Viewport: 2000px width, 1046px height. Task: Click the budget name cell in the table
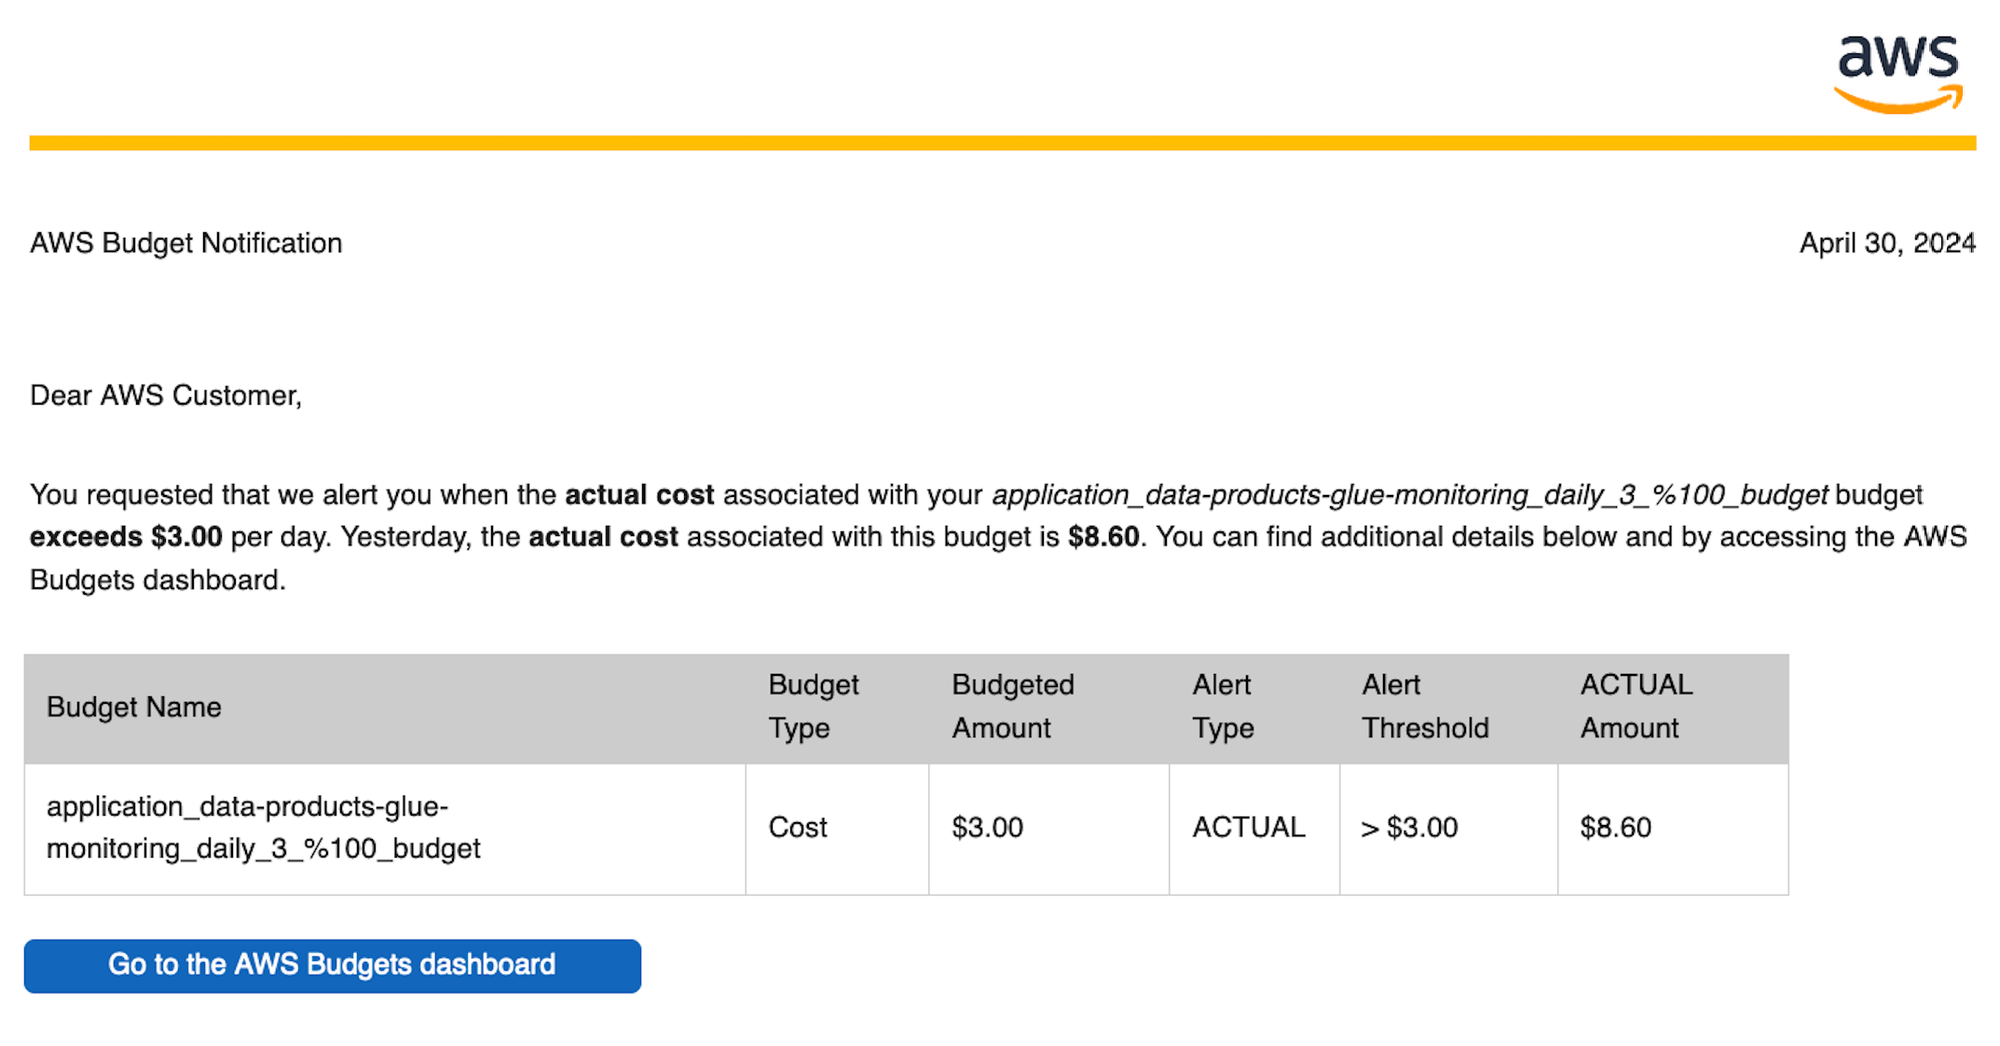[x=263, y=827]
